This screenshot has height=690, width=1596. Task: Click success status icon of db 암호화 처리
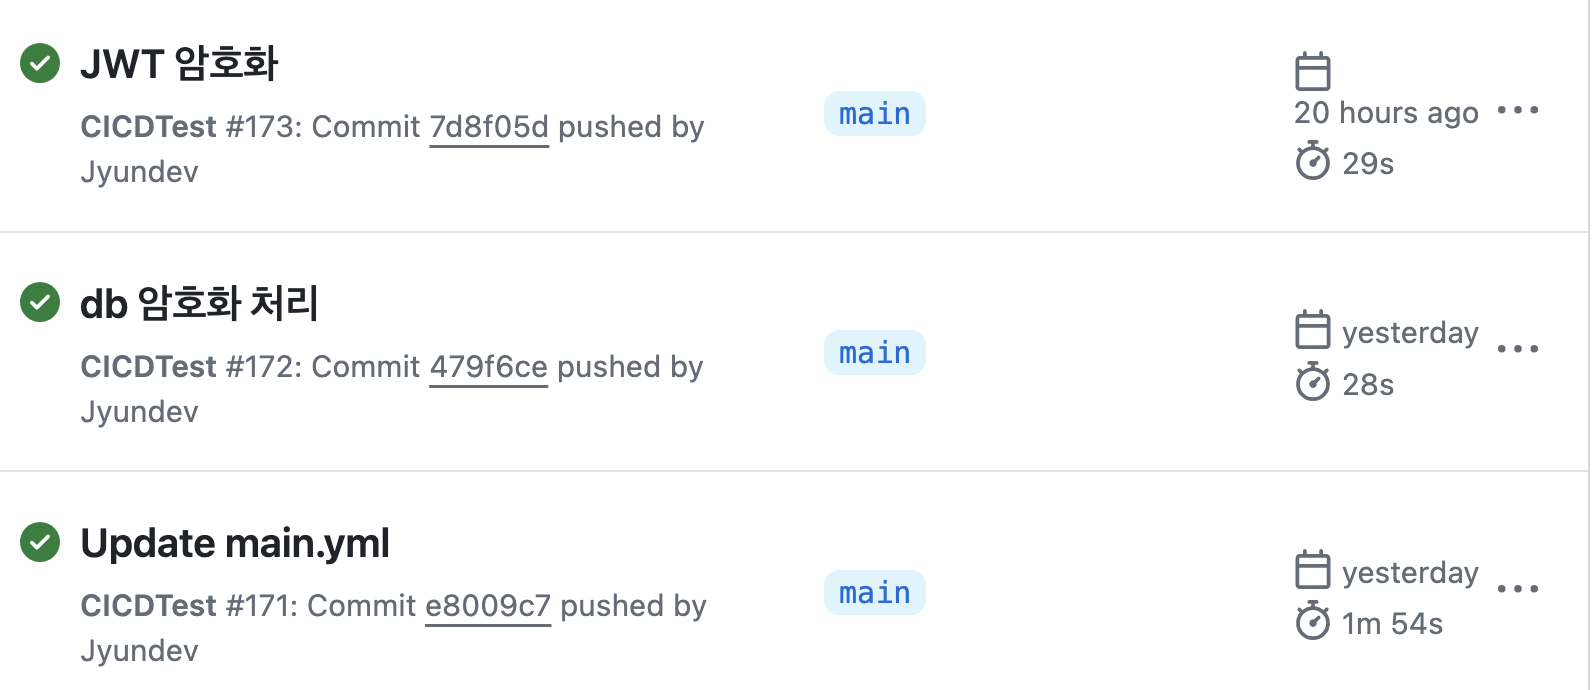(x=40, y=302)
